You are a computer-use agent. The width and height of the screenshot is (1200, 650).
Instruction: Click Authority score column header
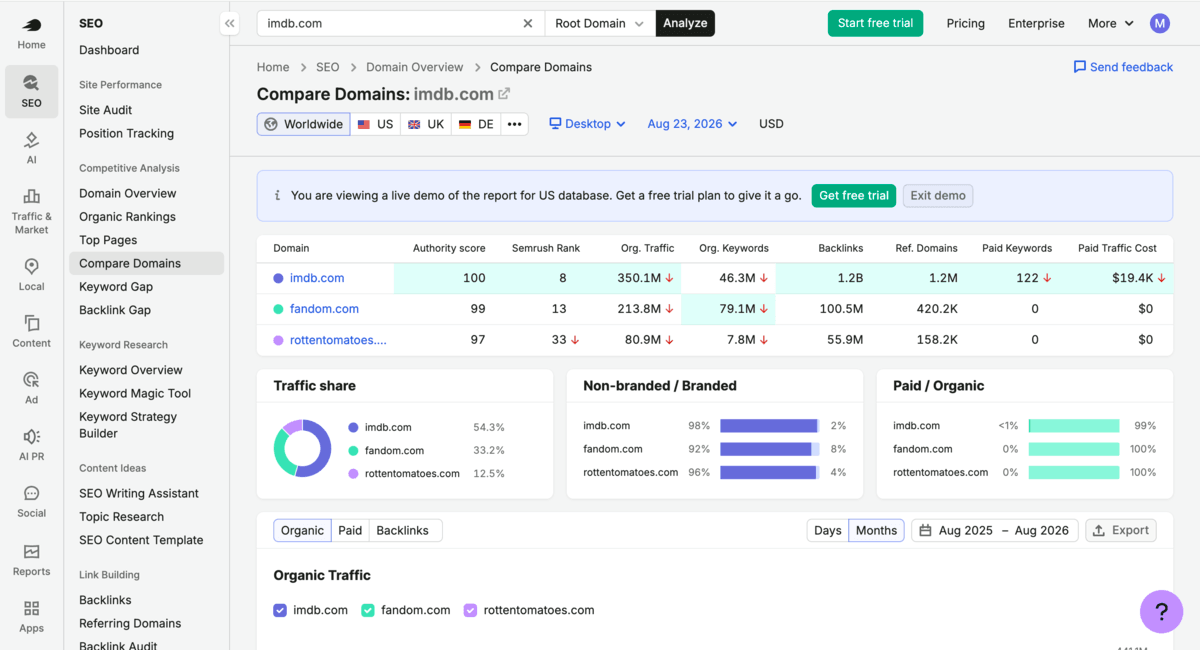[x=449, y=248]
